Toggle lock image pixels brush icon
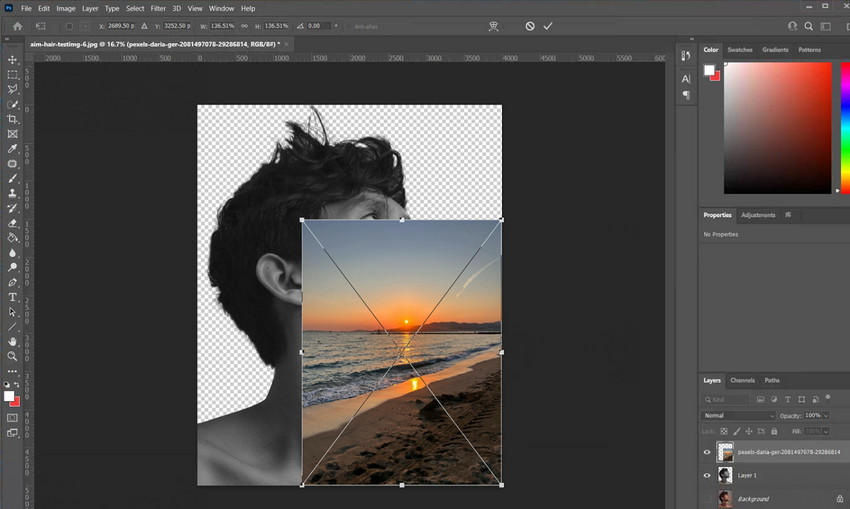 (x=736, y=431)
